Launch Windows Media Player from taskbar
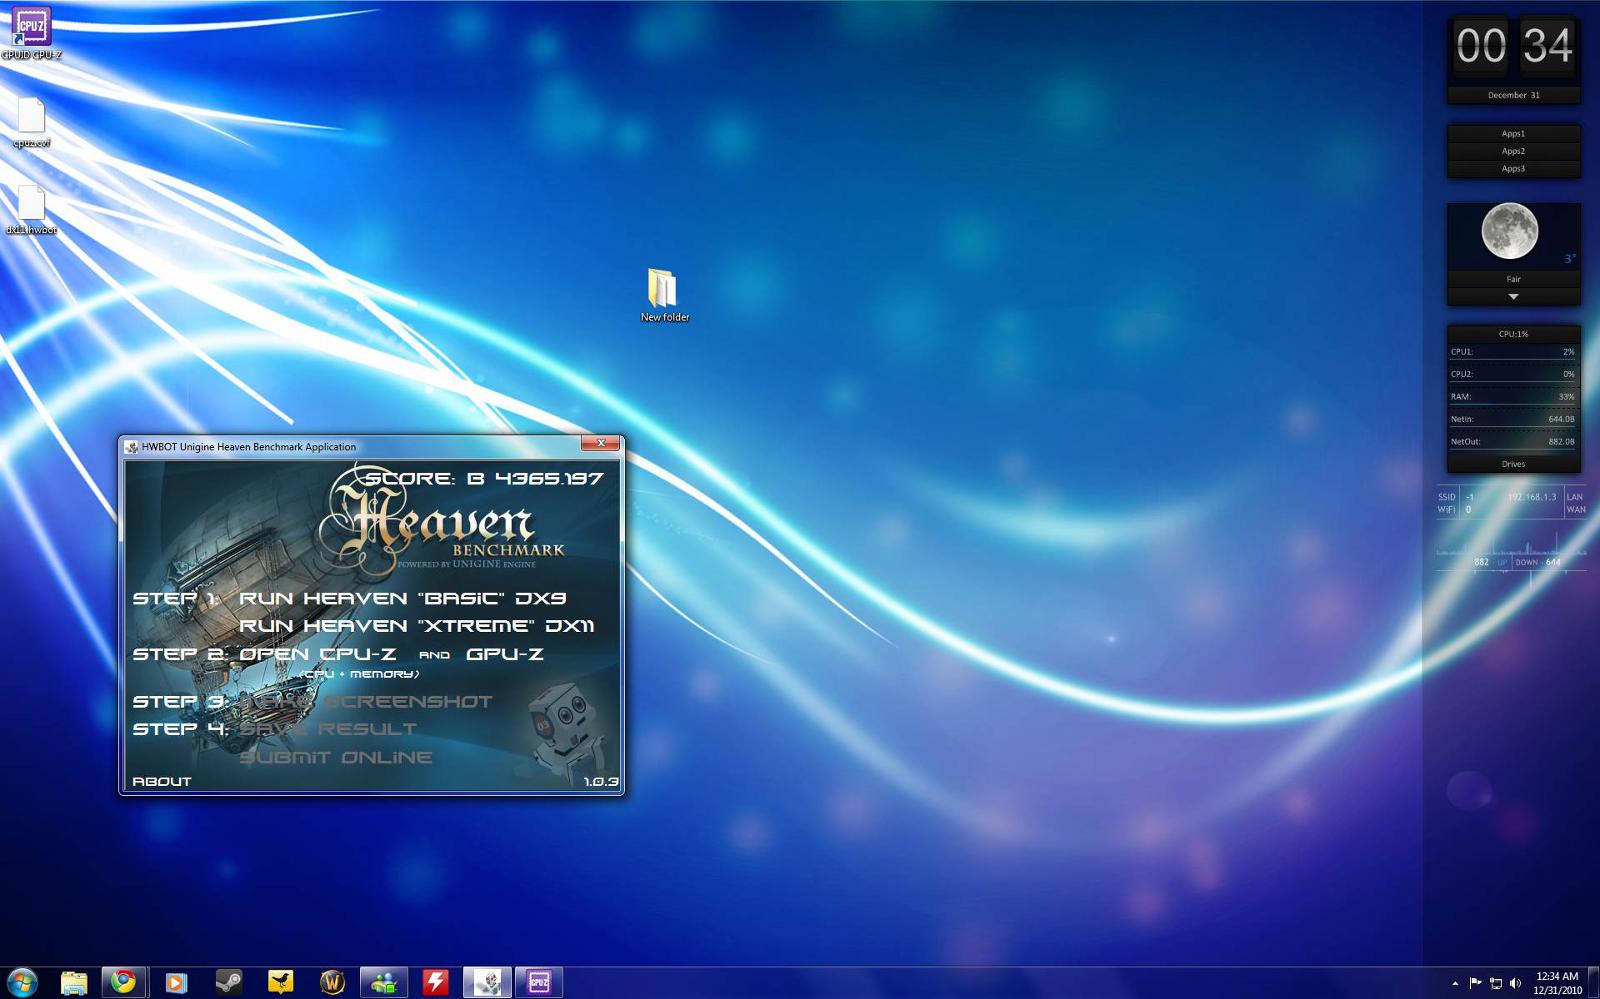The width and height of the screenshot is (1600, 999). (x=176, y=982)
